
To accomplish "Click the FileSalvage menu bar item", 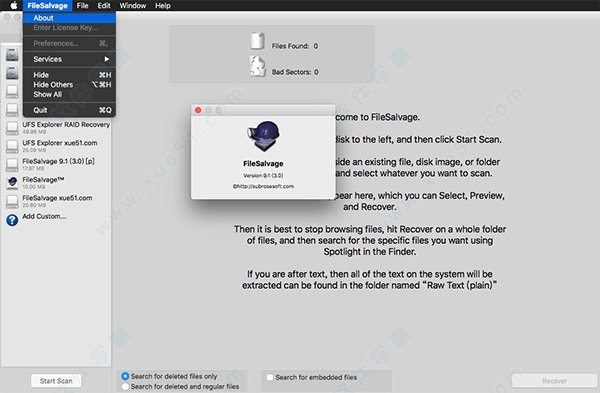I will [47, 5].
